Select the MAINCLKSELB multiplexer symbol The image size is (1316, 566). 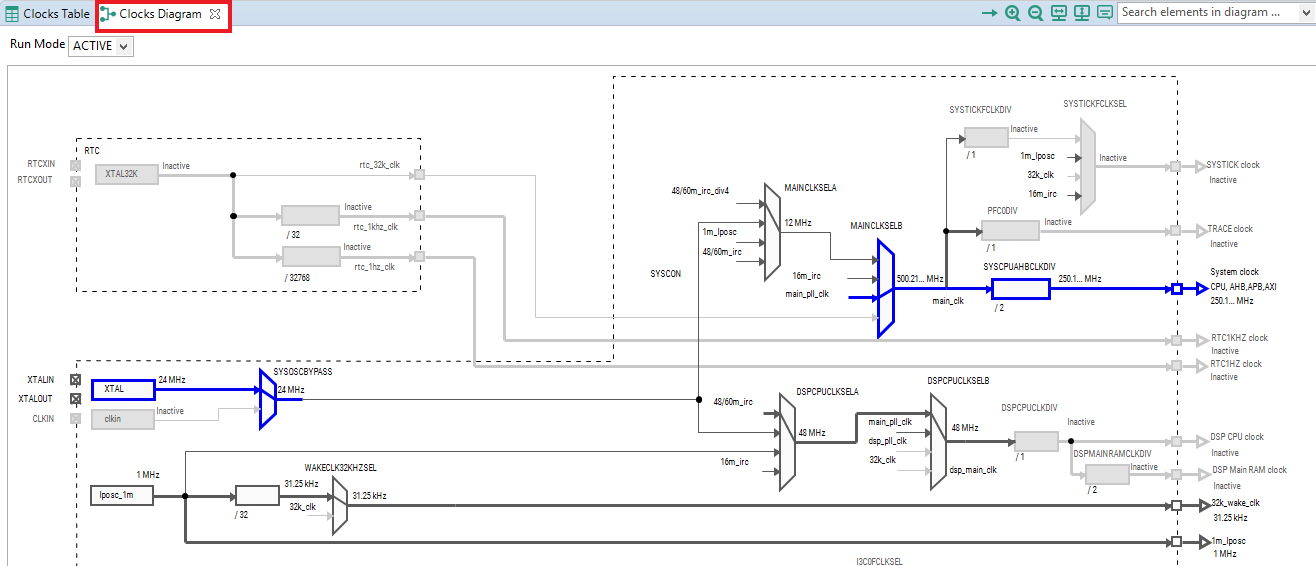tap(886, 288)
